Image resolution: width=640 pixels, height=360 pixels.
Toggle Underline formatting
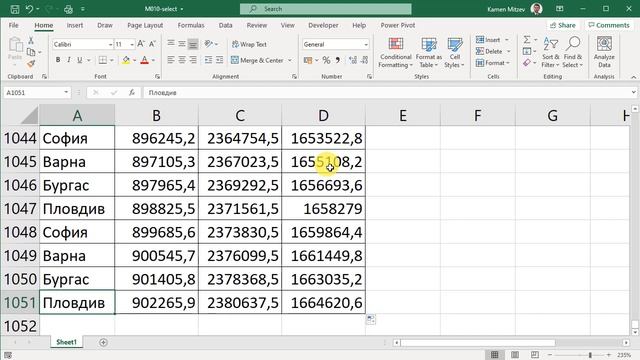[80, 60]
